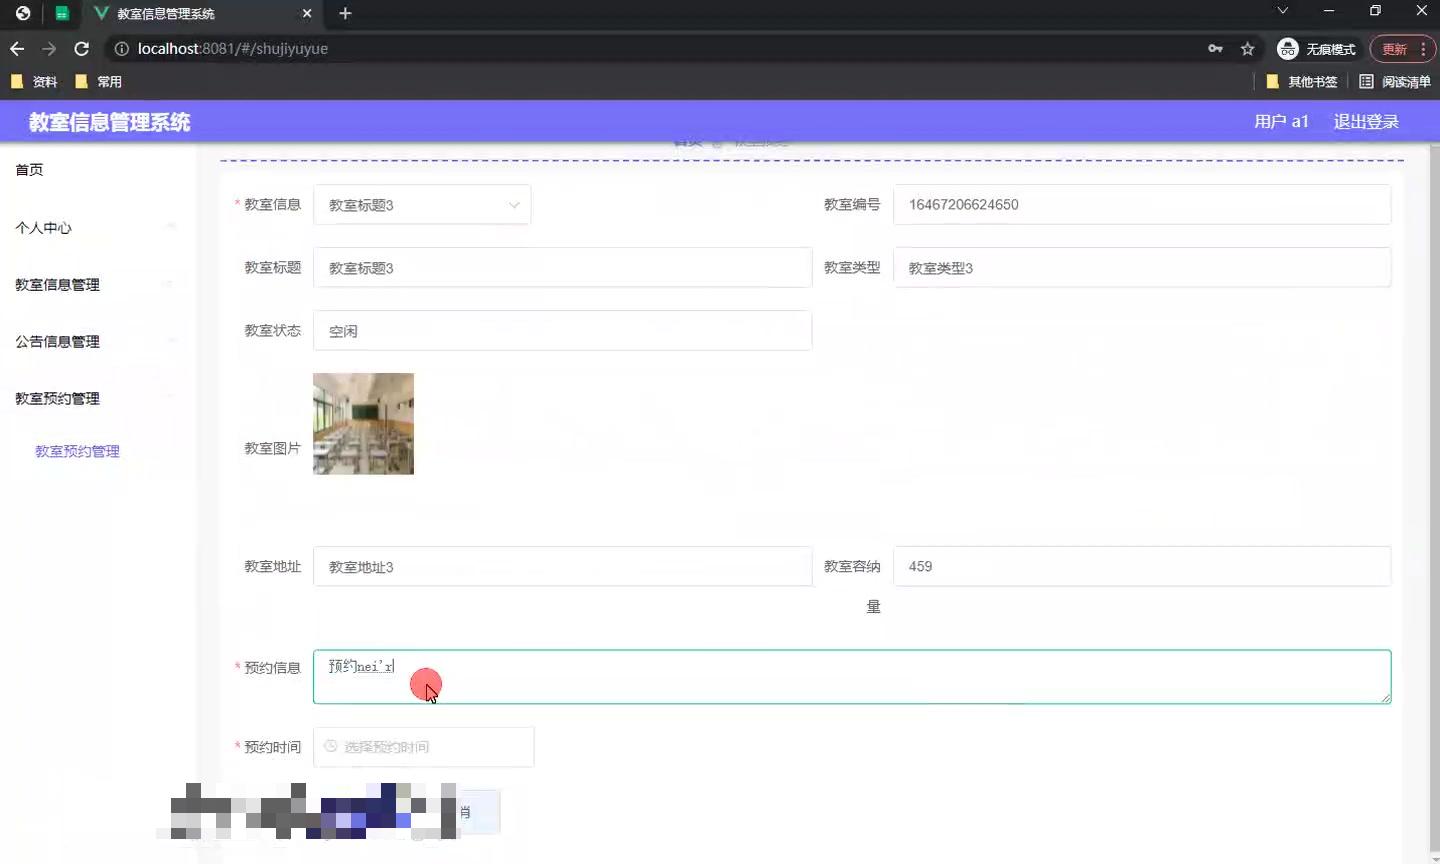Viewport: 1440px width, 864px height.
Task: Click the green app icon in top-left bar
Action: [61, 13]
